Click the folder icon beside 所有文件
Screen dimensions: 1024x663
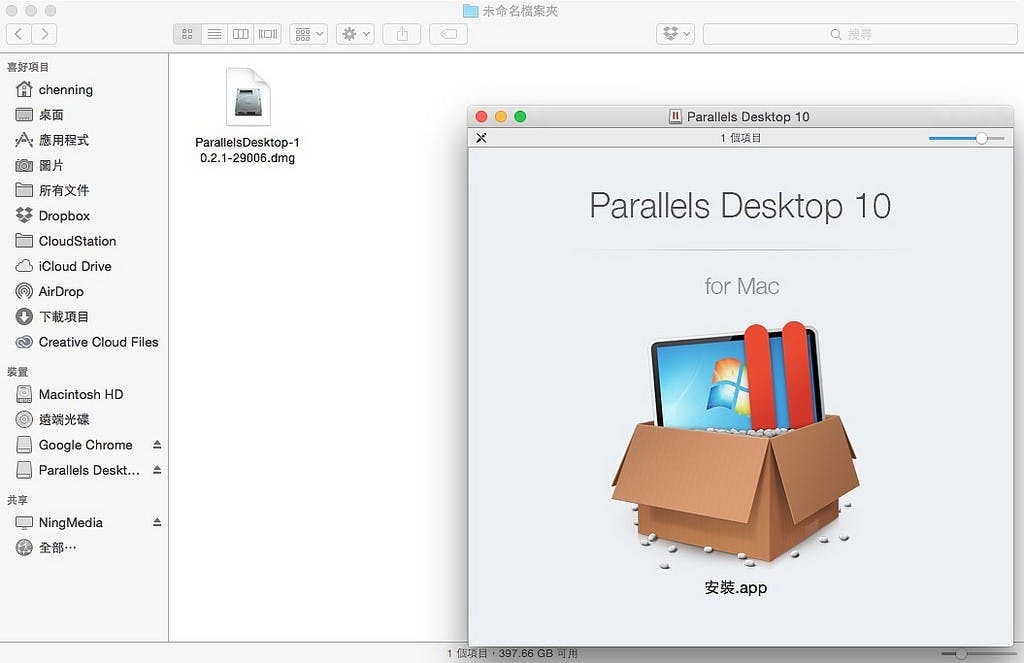[x=24, y=190]
